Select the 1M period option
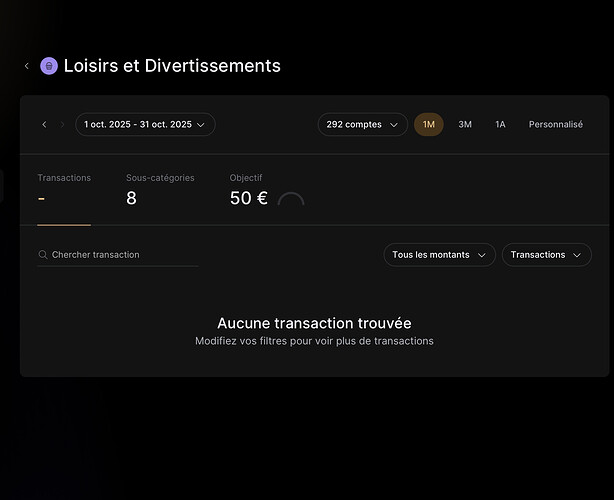Viewport: 614px width, 500px height. click(429, 125)
